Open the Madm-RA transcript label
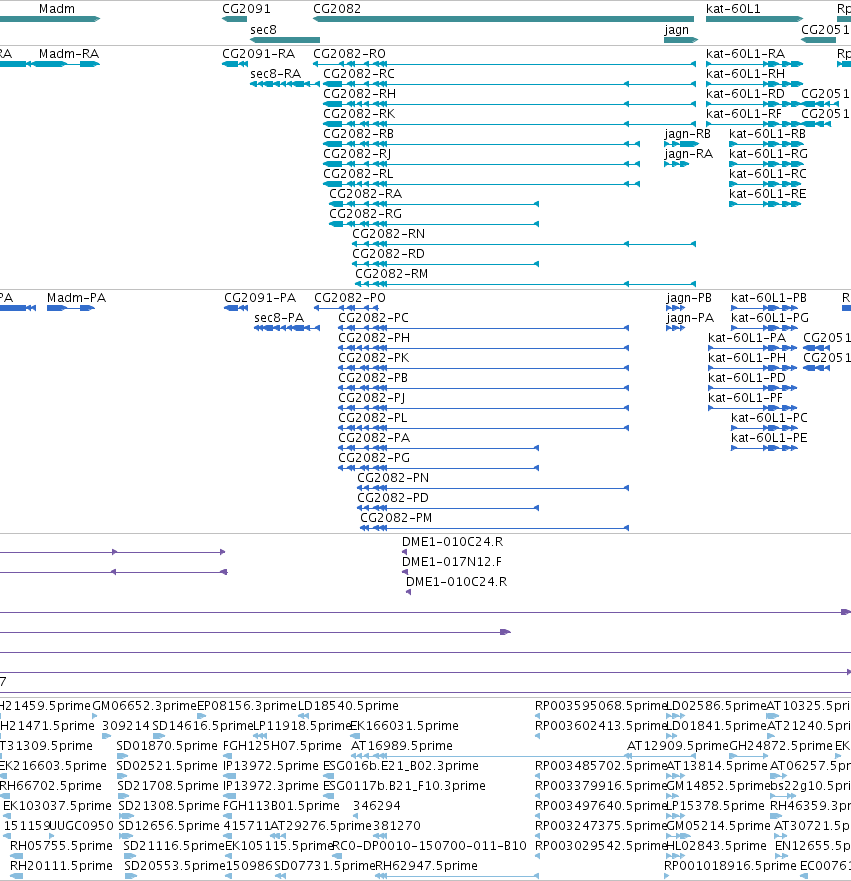The width and height of the screenshot is (851, 881). click(69, 54)
